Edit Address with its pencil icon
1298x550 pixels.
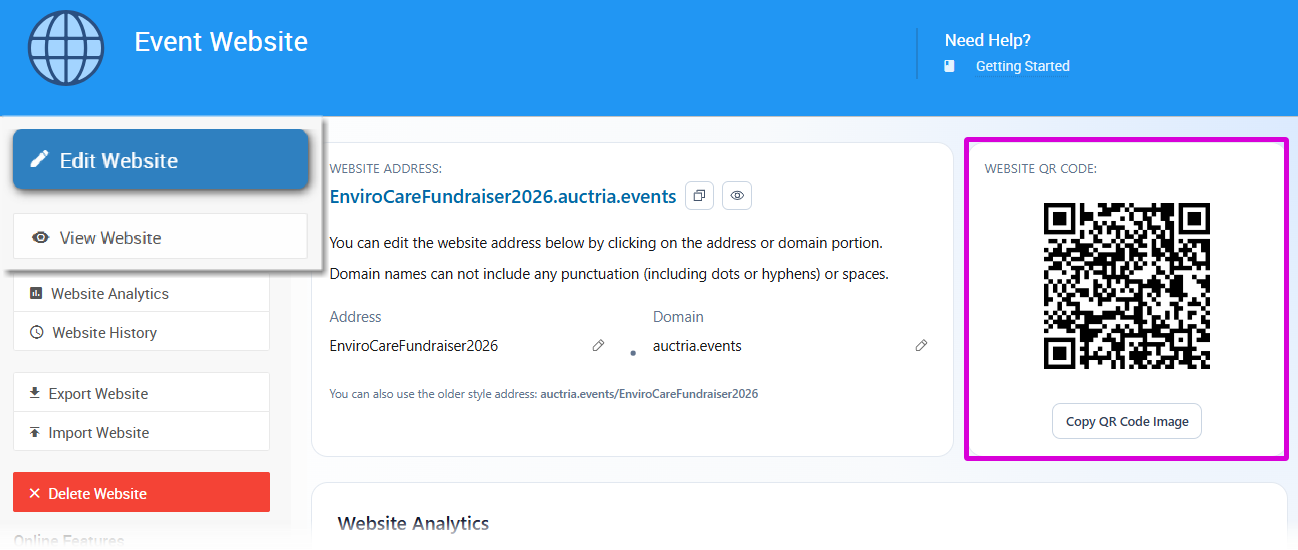coord(598,346)
